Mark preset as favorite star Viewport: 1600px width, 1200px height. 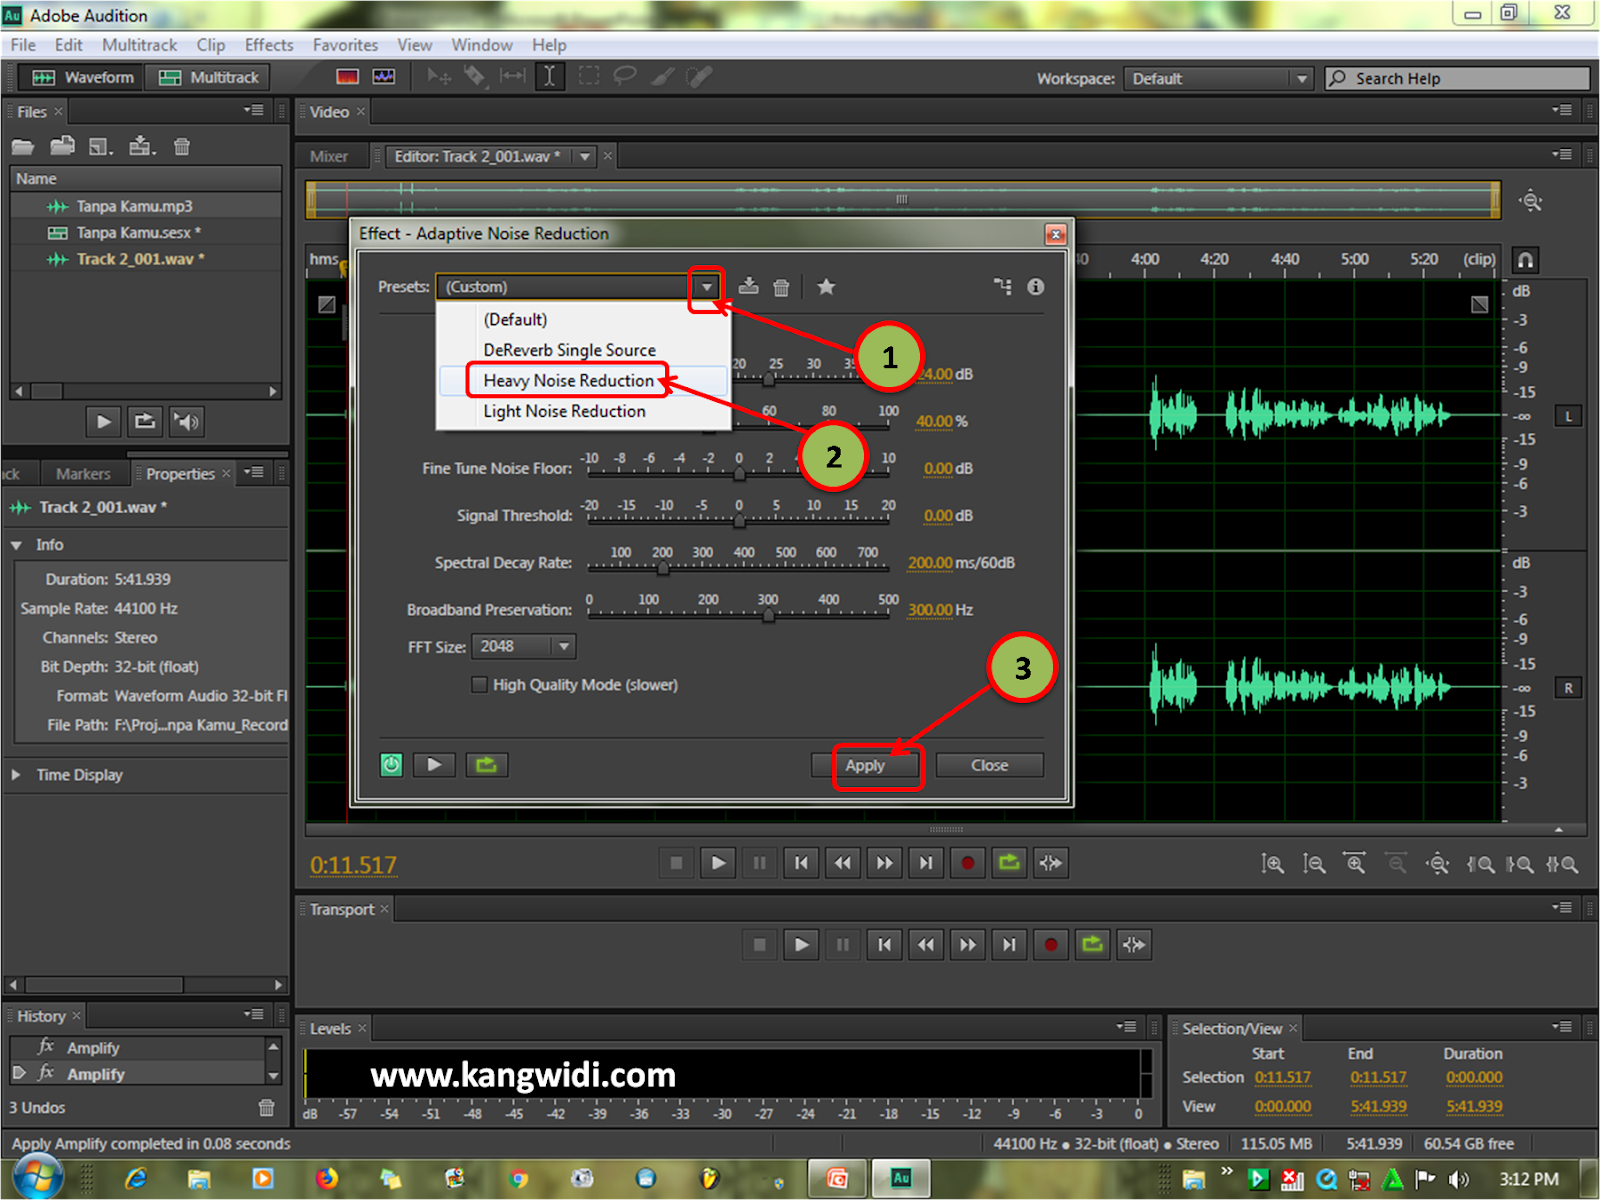click(826, 287)
